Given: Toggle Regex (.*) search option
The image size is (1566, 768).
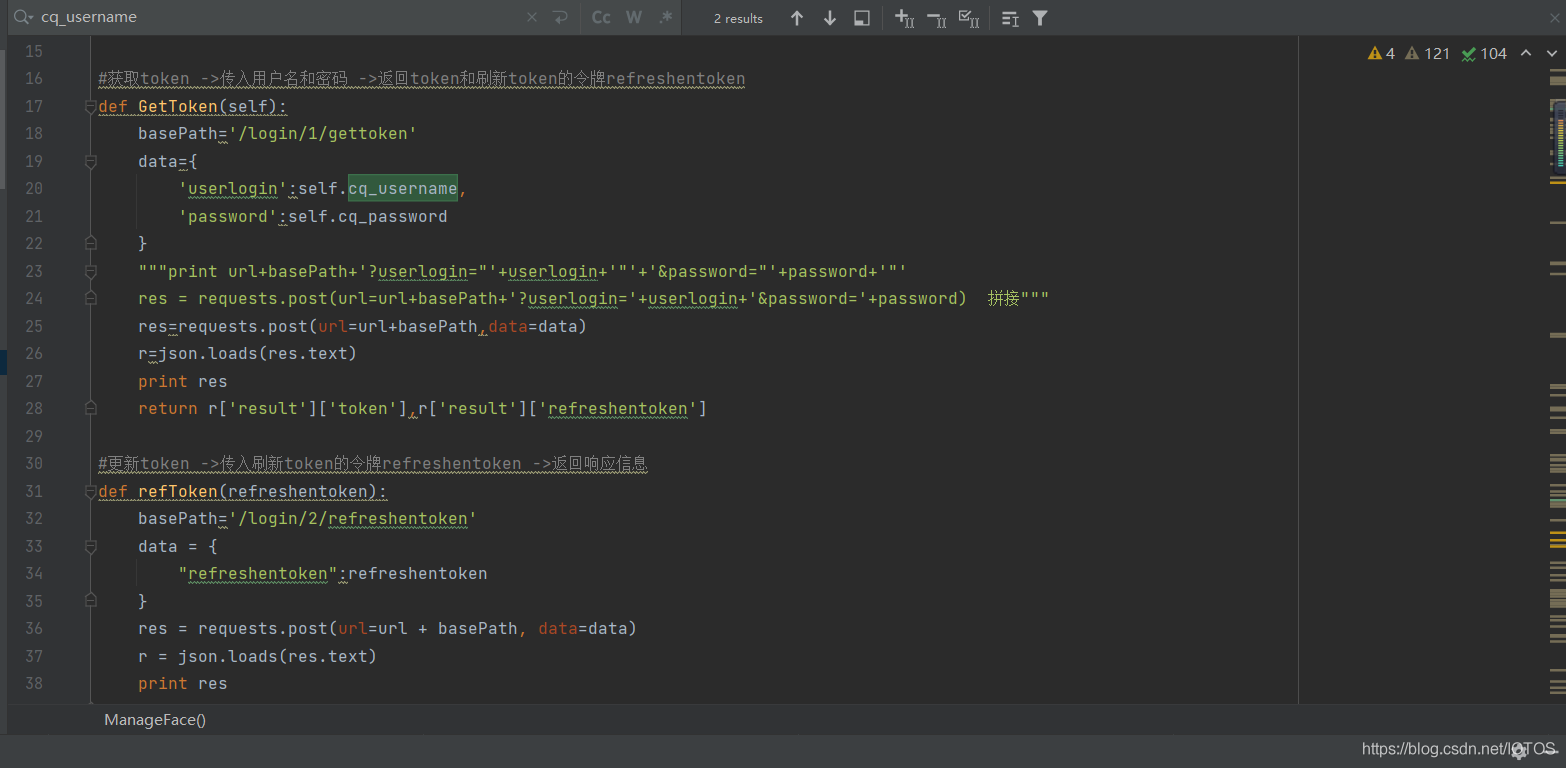Looking at the screenshot, I should point(666,18).
